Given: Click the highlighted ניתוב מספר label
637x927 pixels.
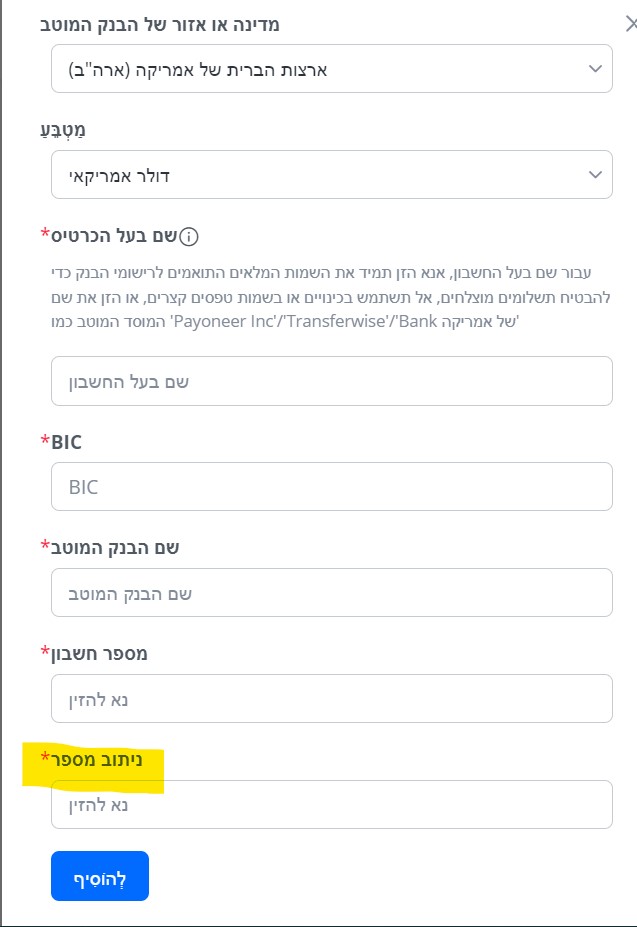Looking at the screenshot, I should (96, 760).
